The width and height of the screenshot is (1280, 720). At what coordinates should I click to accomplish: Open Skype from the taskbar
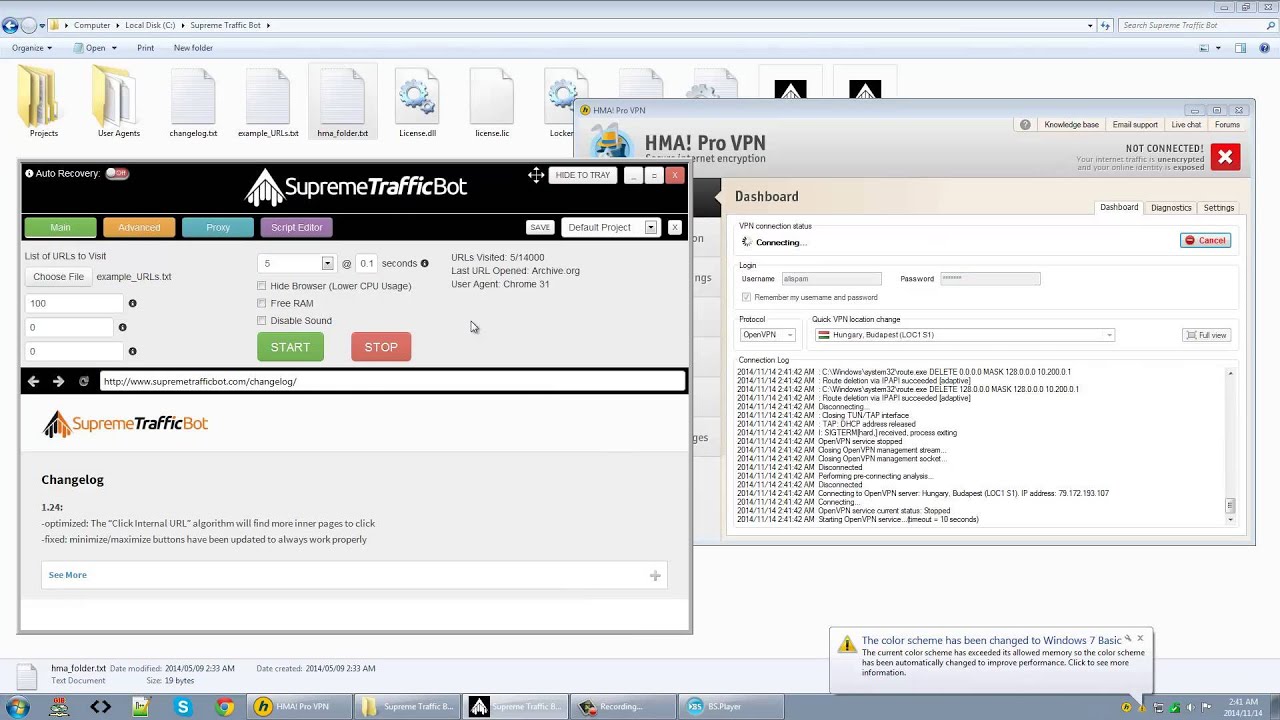[183, 707]
